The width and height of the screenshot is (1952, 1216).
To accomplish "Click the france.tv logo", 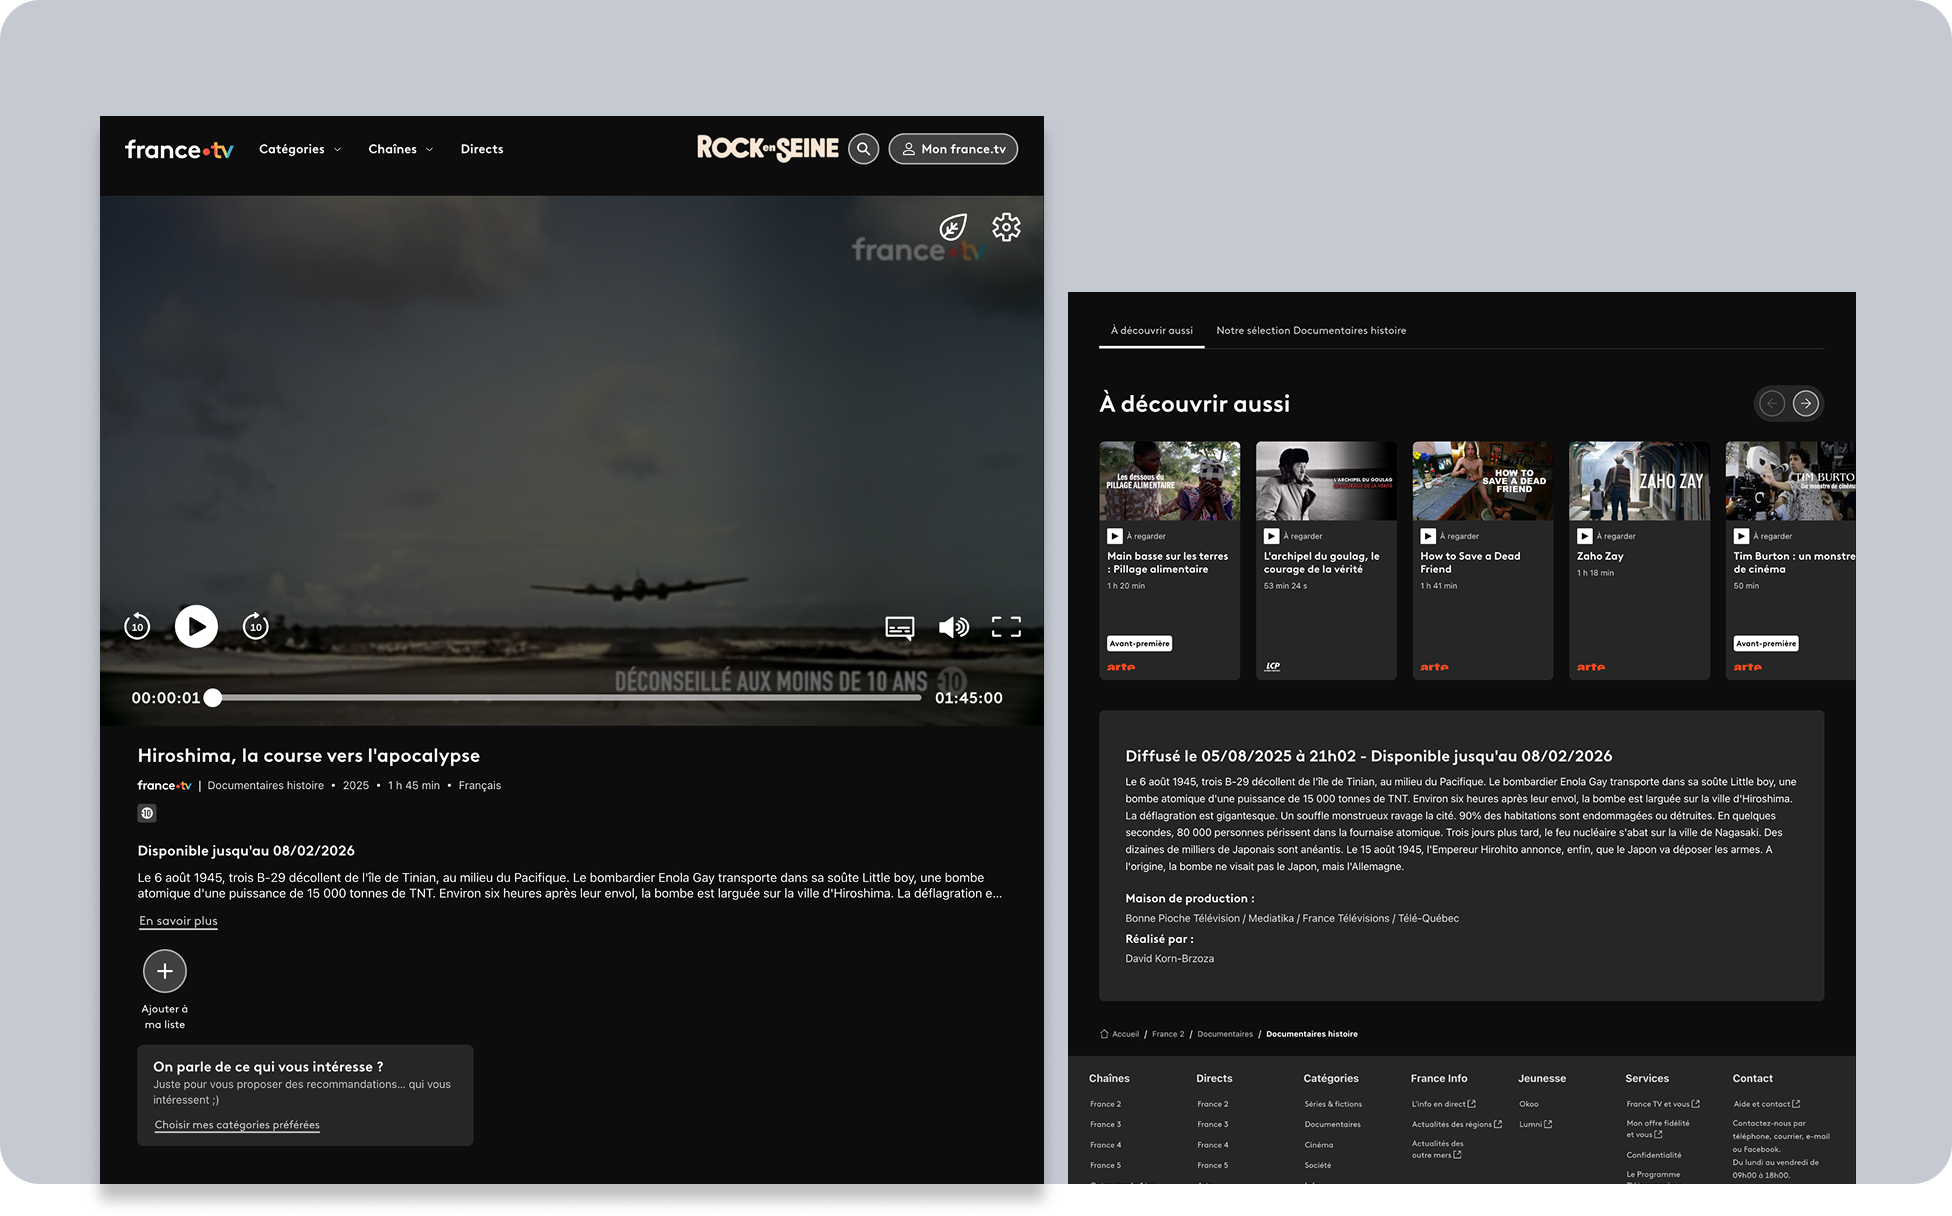I will click(179, 150).
